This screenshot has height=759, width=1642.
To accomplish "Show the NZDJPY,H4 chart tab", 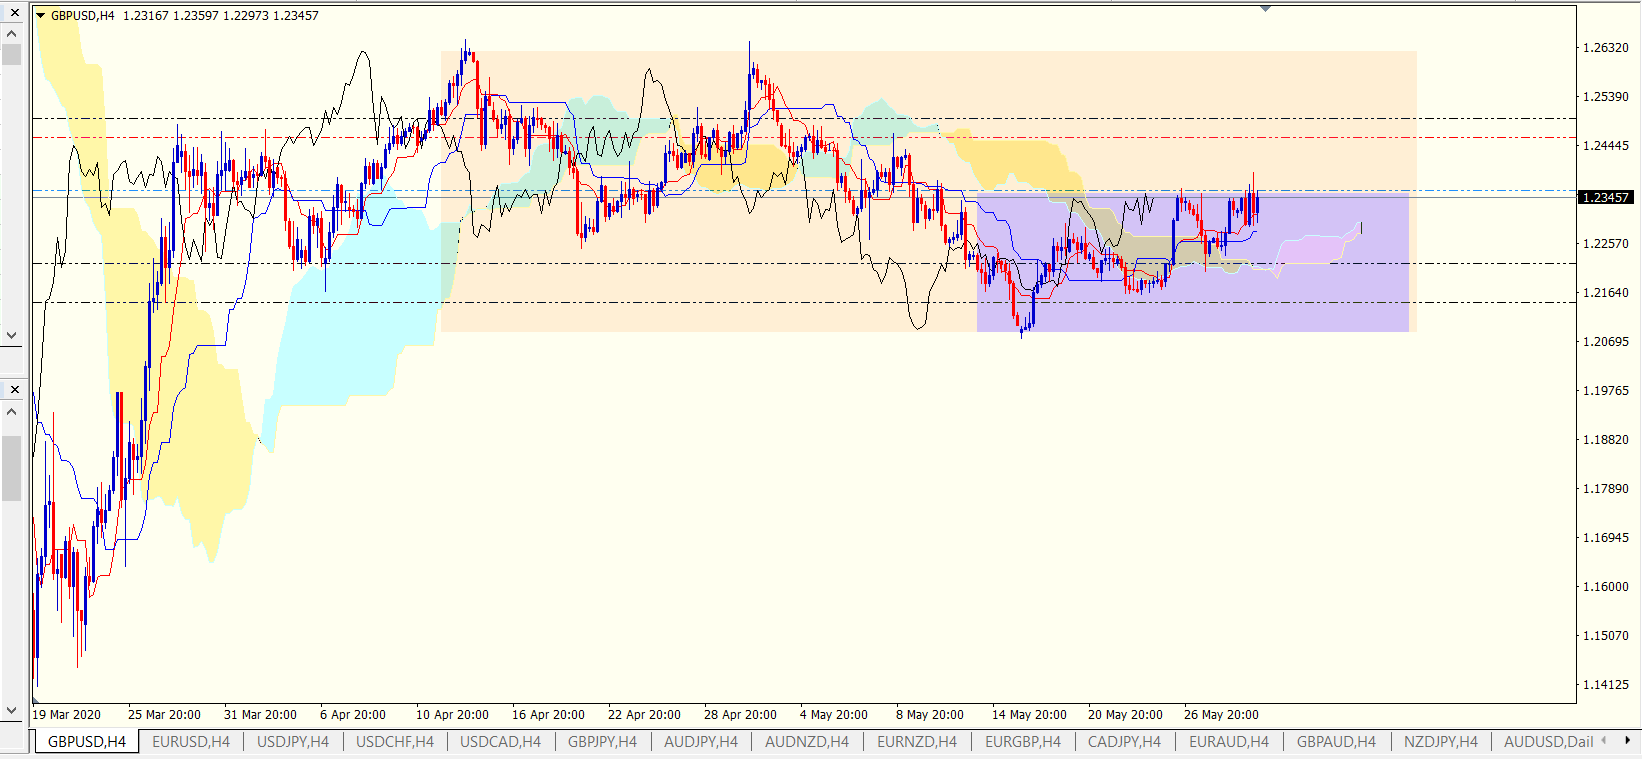I will [x=1440, y=741].
